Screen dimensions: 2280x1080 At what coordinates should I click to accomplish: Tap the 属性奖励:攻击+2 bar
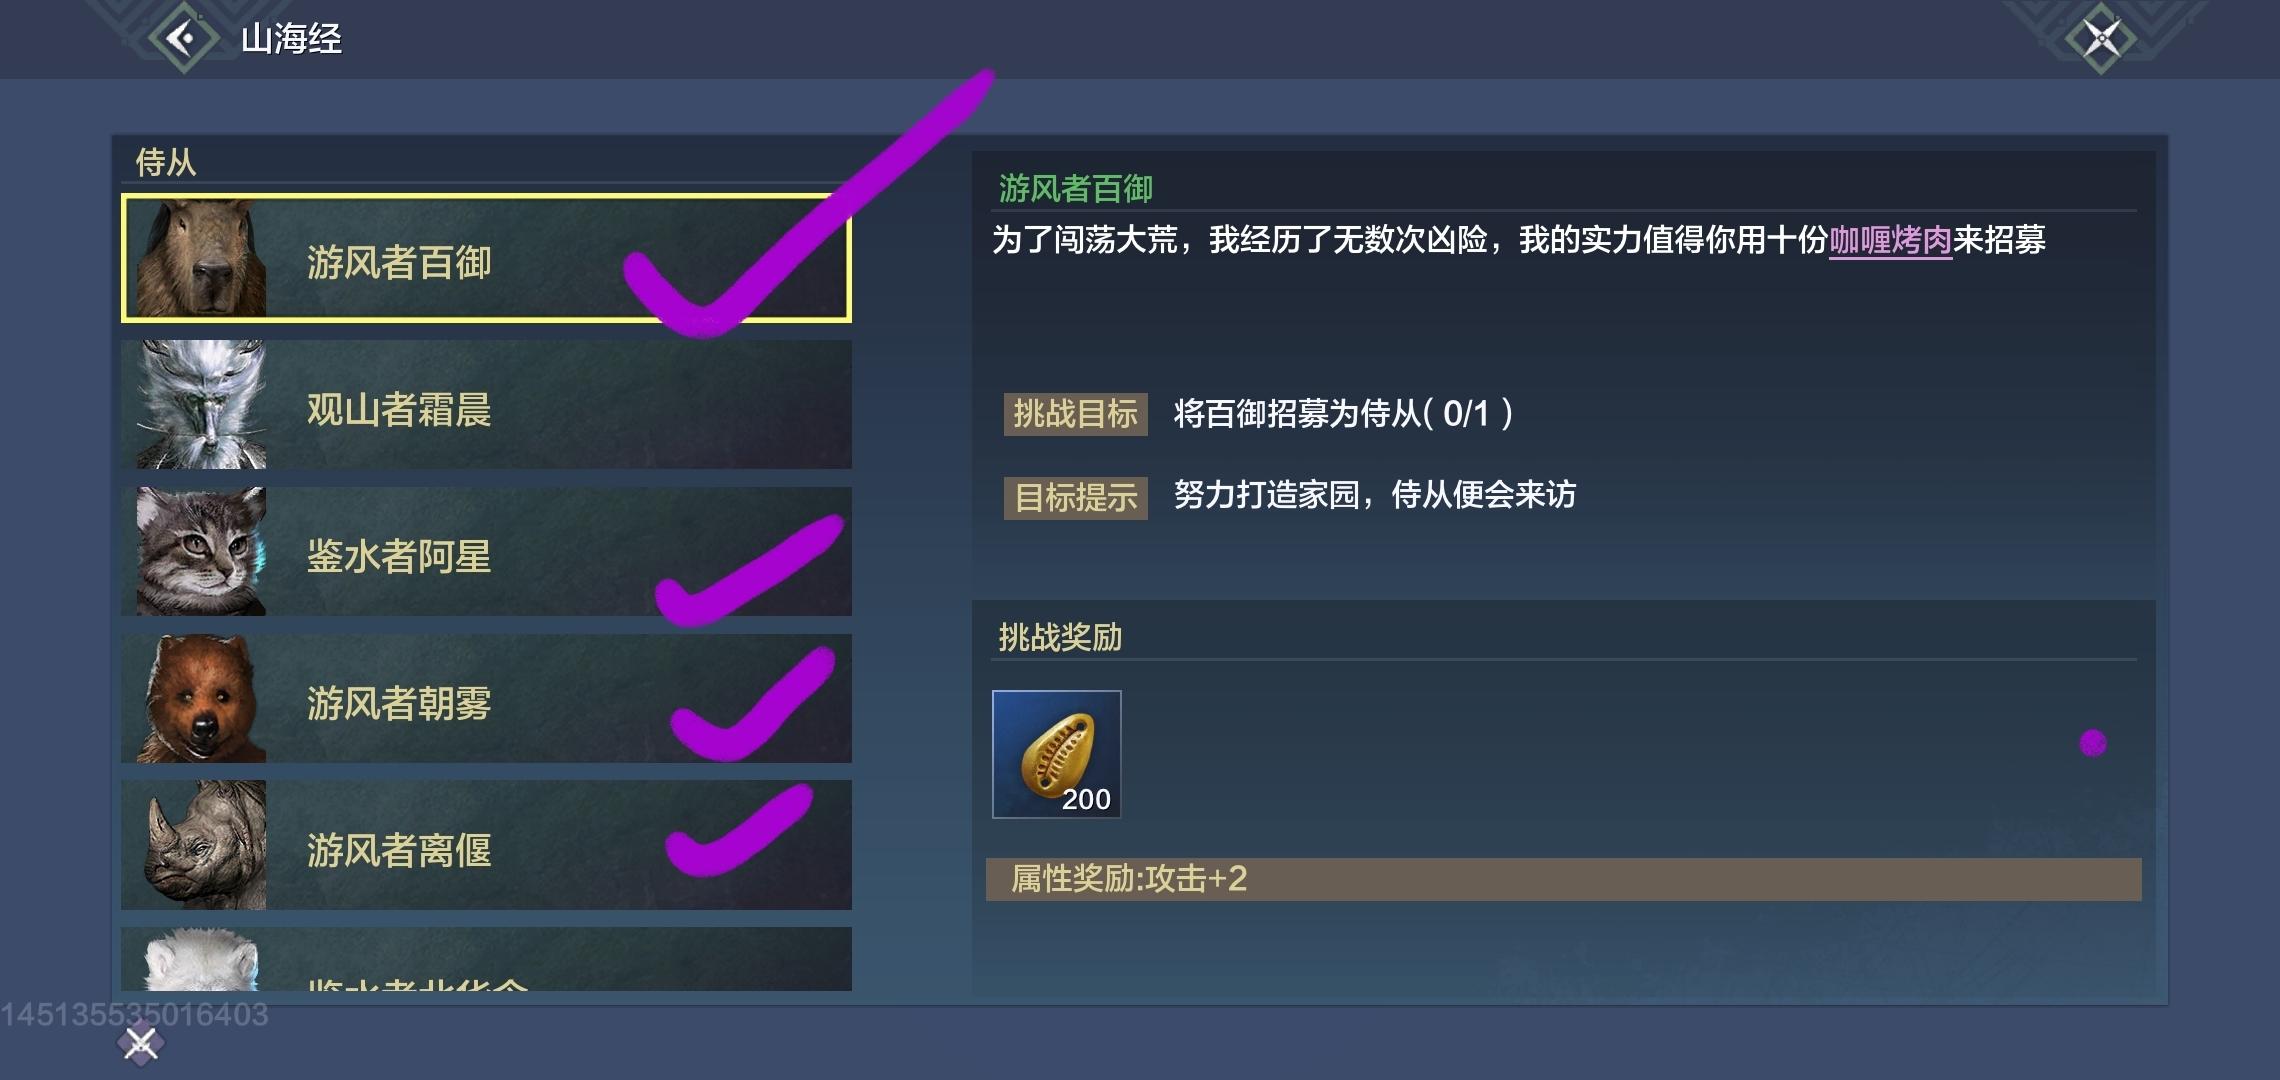point(1563,879)
